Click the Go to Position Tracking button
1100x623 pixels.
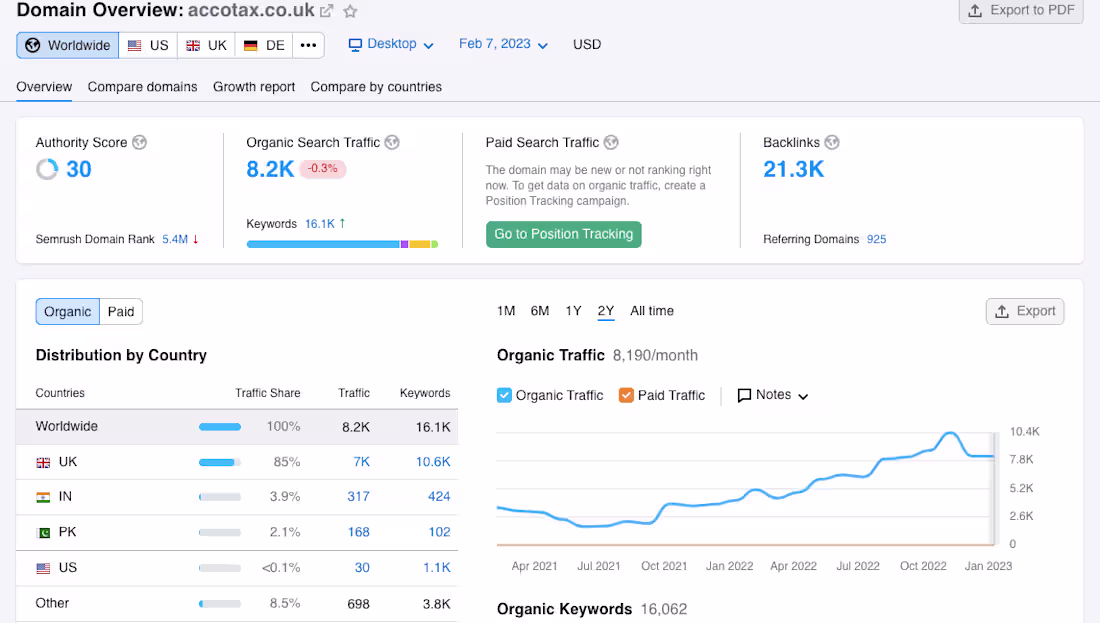[x=563, y=233]
